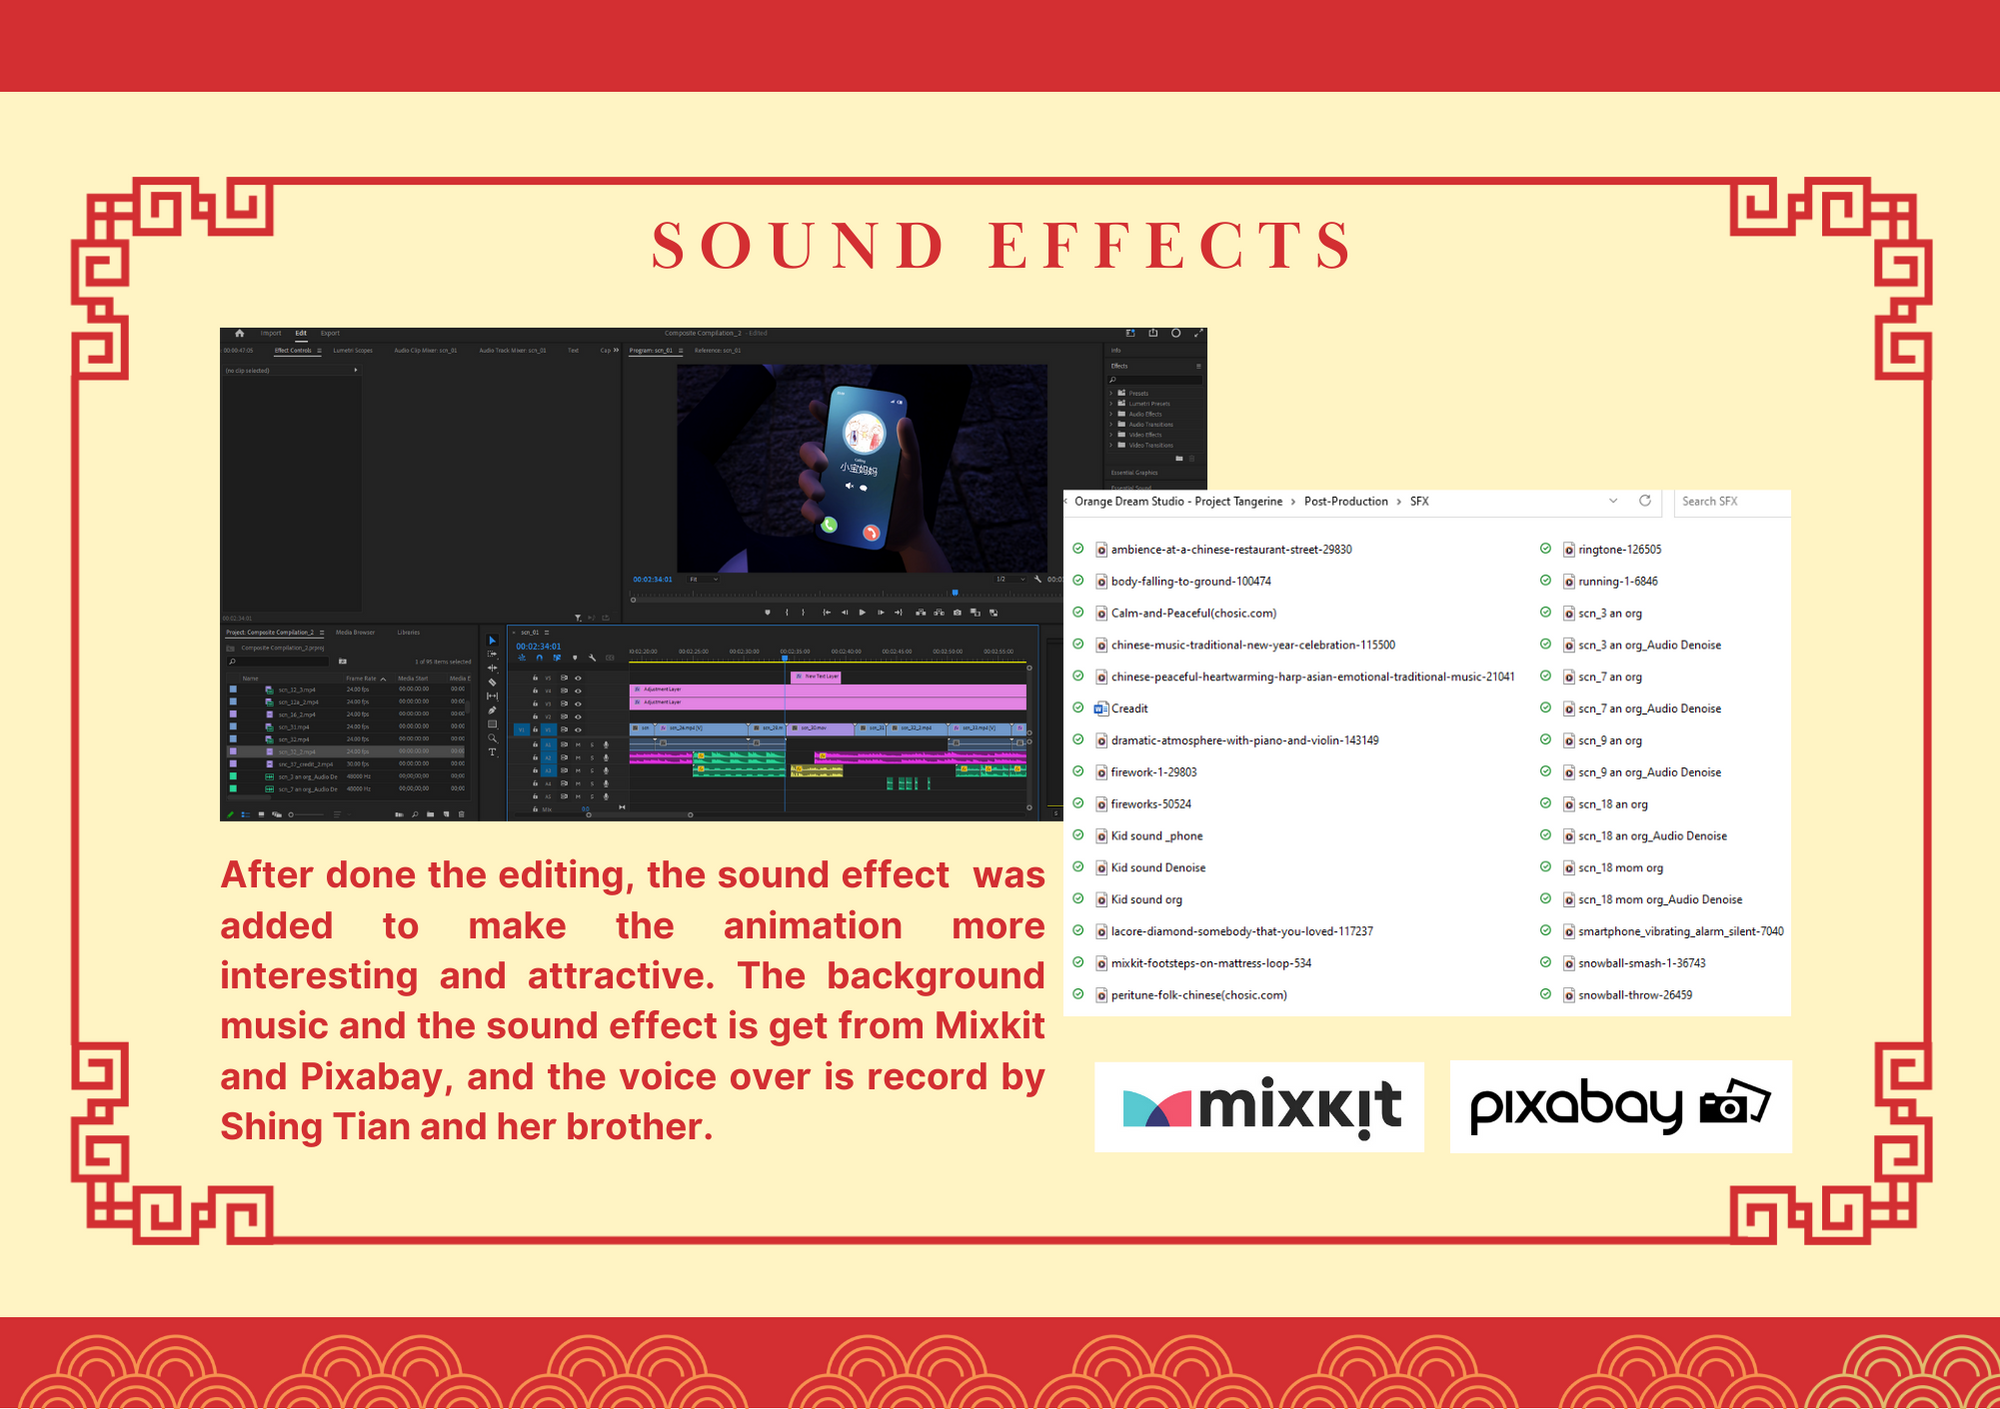Select the Ripple Edit tool
The height and width of the screenshot is (1409, 2000).
492,668
